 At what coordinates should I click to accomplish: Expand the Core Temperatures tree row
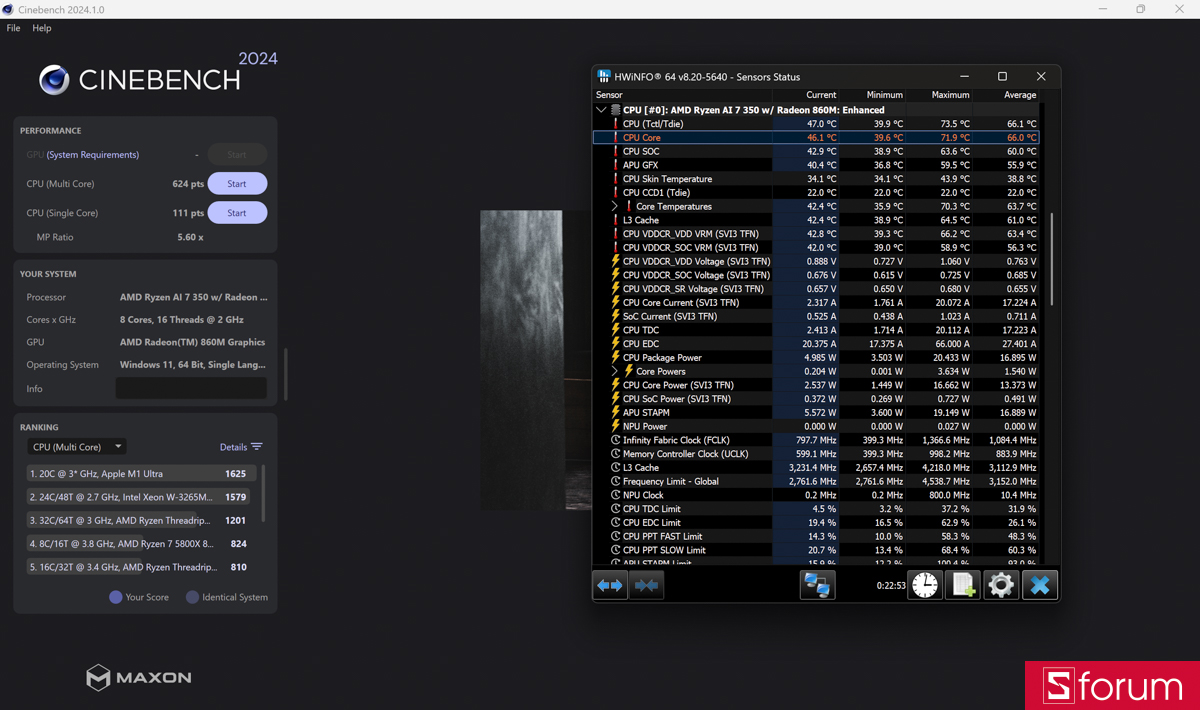[x=615, y=206]
